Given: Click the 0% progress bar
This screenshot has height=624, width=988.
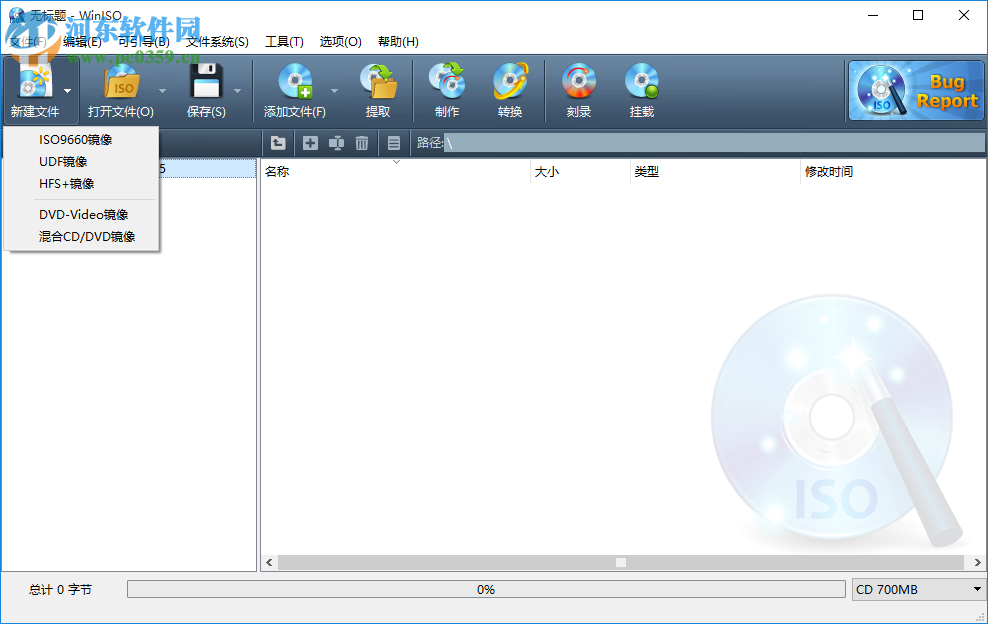Looking at the screenshot, I should point(486,589).
